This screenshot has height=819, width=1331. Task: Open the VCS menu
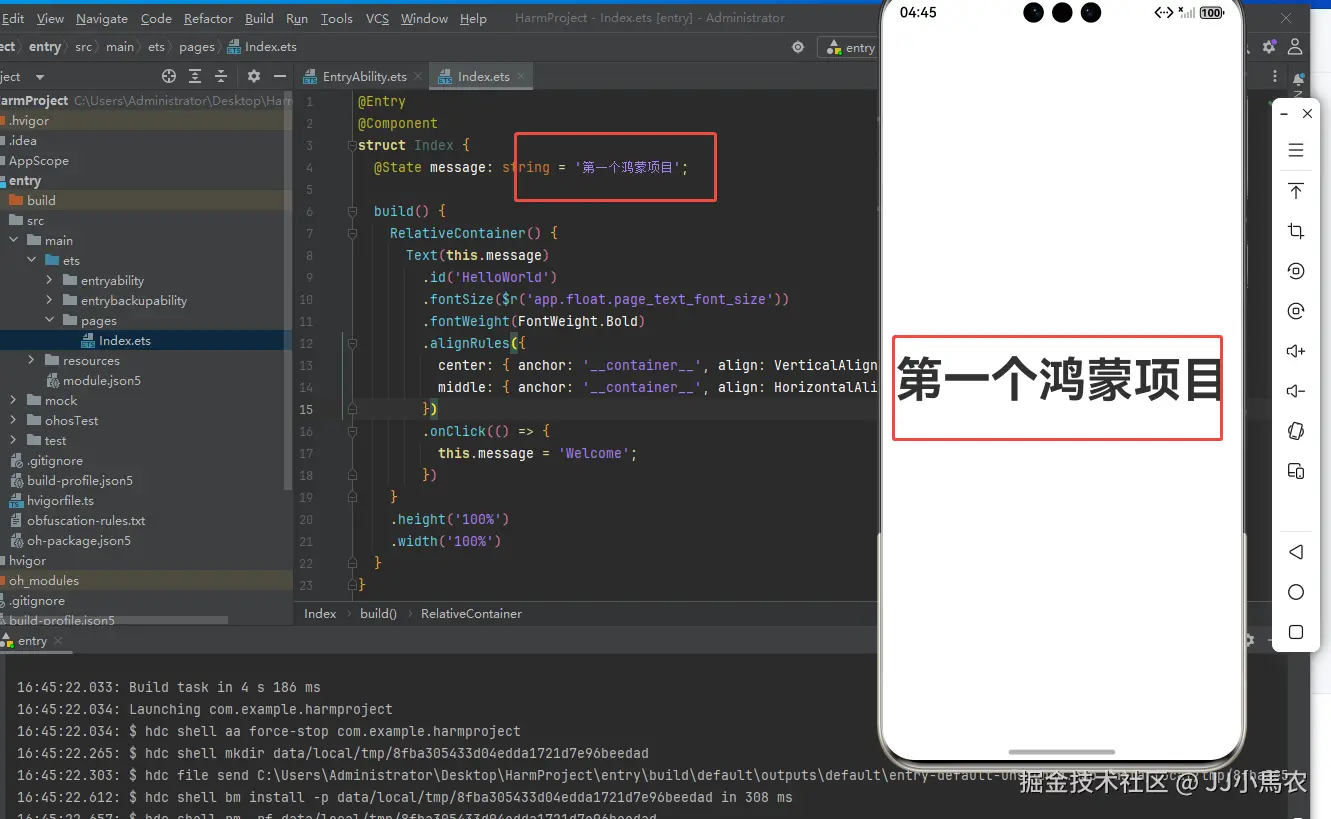[x=377, y=18]
